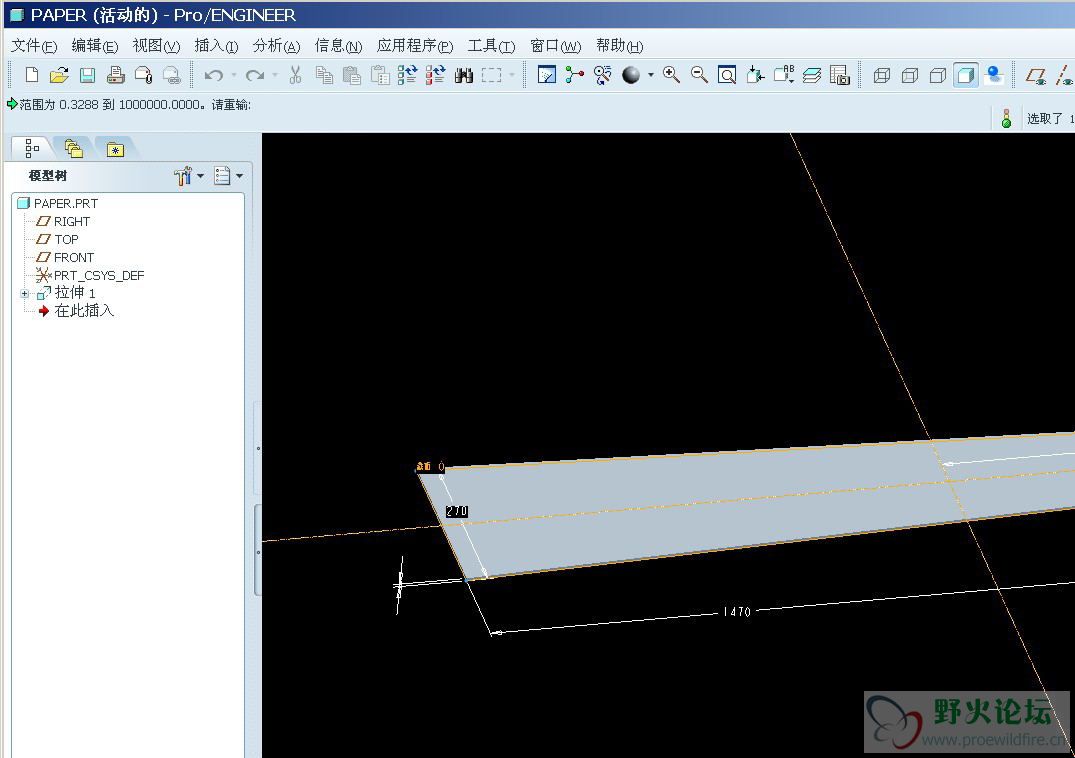
Task: Open the 视图(V) menu
Action: point(156,46)
